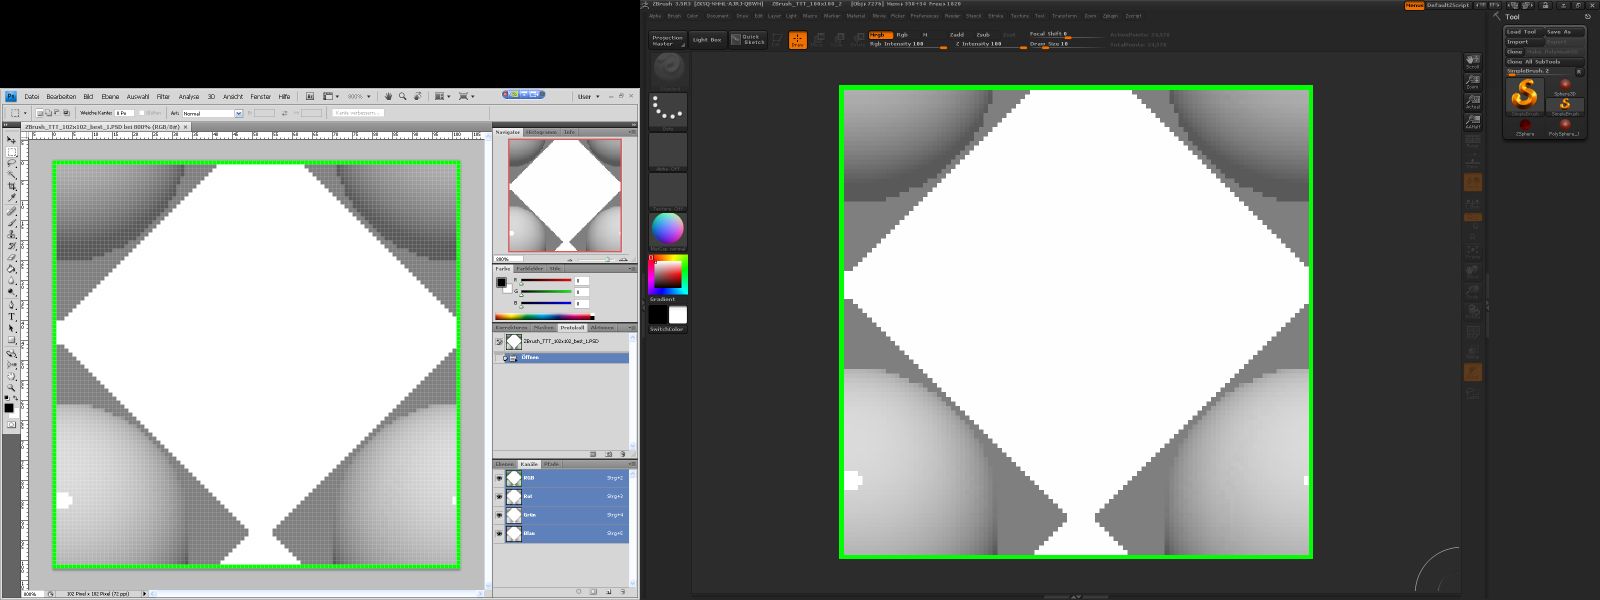Open the Filter menu in Photoshop
This screenshot has width=1600, height=600.
[x=163, y=97]
